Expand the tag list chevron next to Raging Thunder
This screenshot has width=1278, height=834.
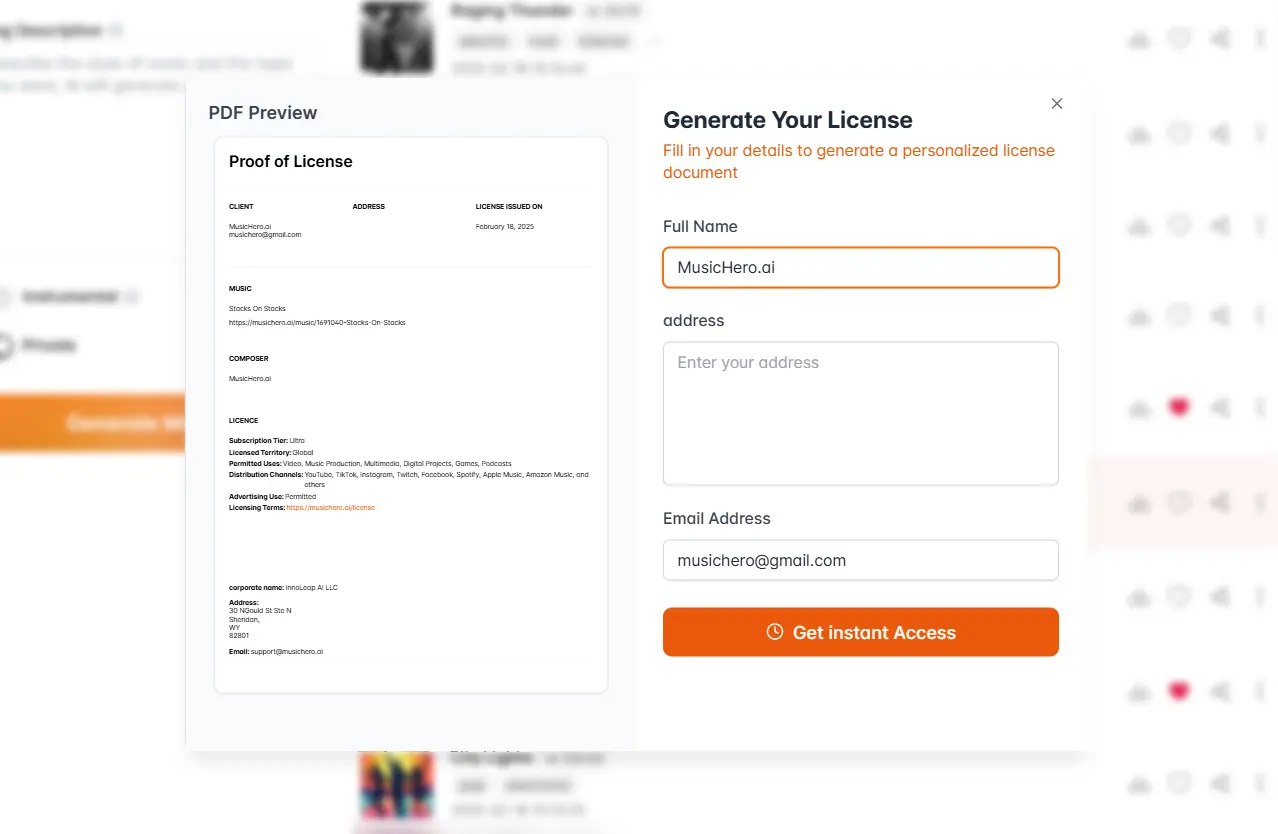pyautogui.click(x=654, y=41)
